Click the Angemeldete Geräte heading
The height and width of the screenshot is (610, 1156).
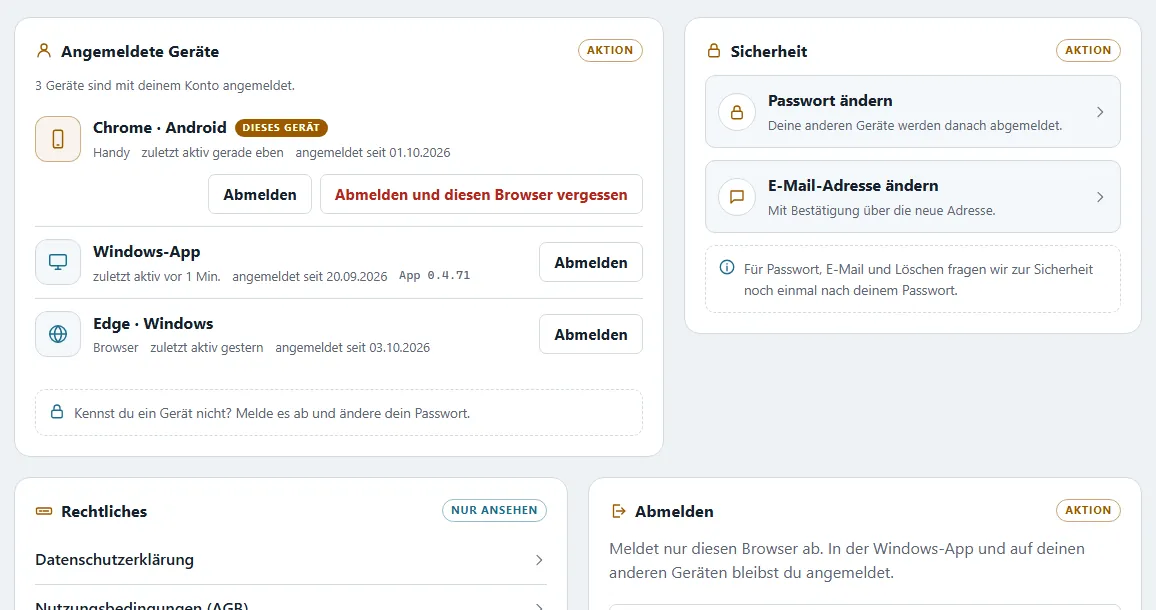[x=140, y=52]
